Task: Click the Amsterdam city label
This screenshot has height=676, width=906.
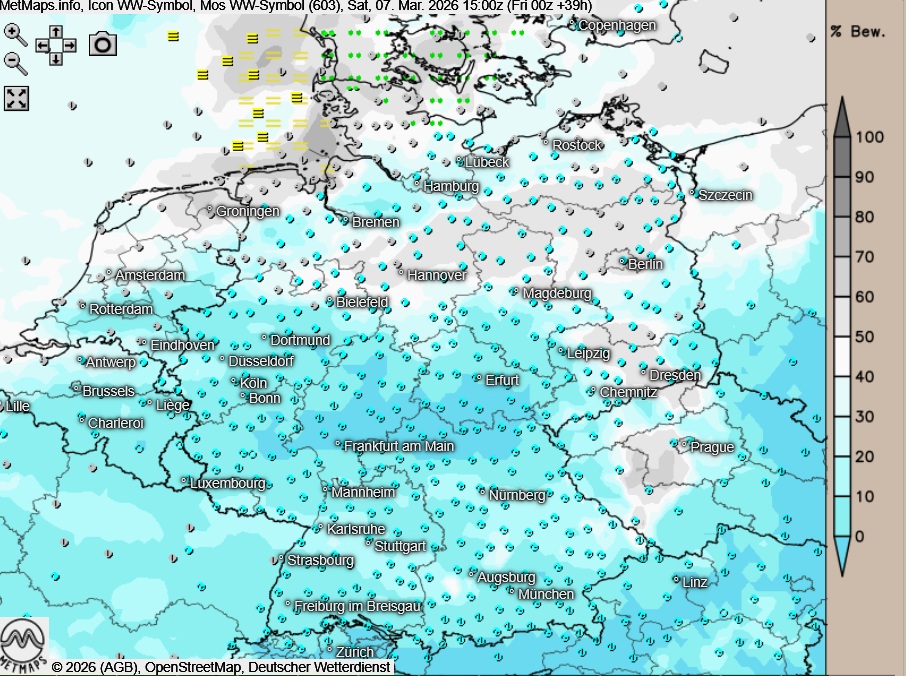Action: pyautogui.click(x=150, y=275)
